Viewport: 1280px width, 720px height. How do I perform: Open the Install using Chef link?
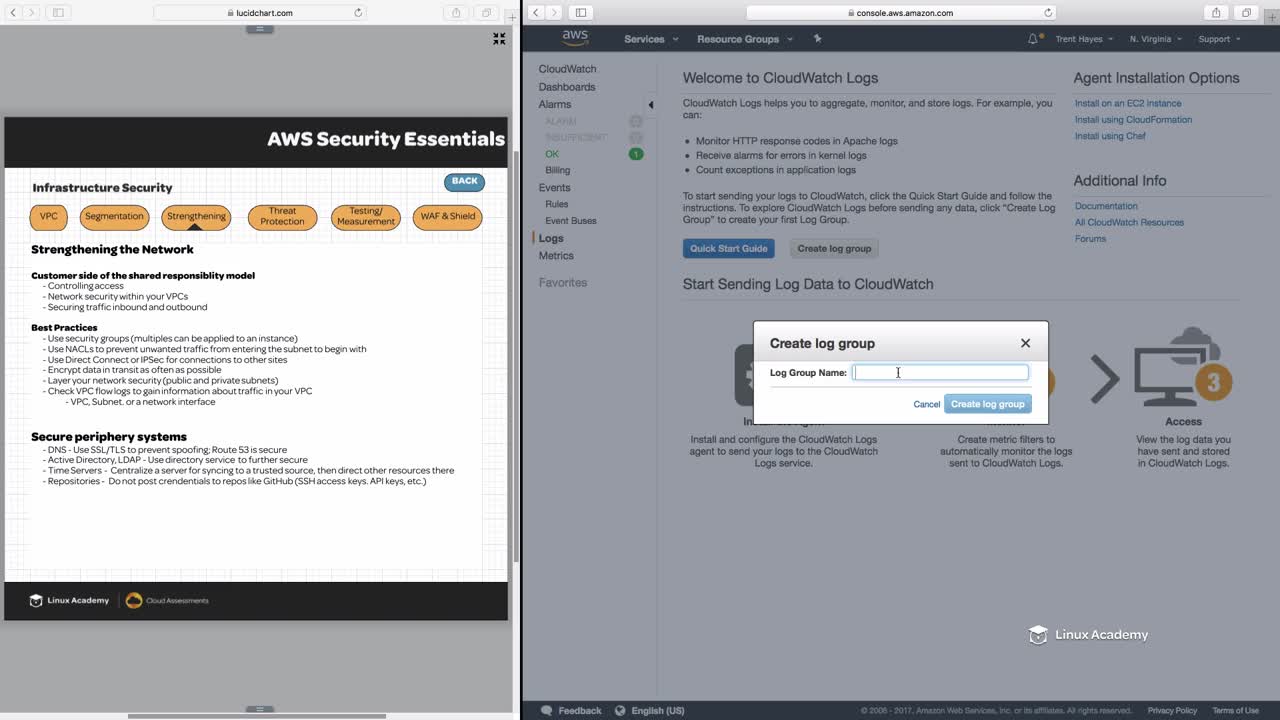pyautogui.click(x=1110, y=136)
